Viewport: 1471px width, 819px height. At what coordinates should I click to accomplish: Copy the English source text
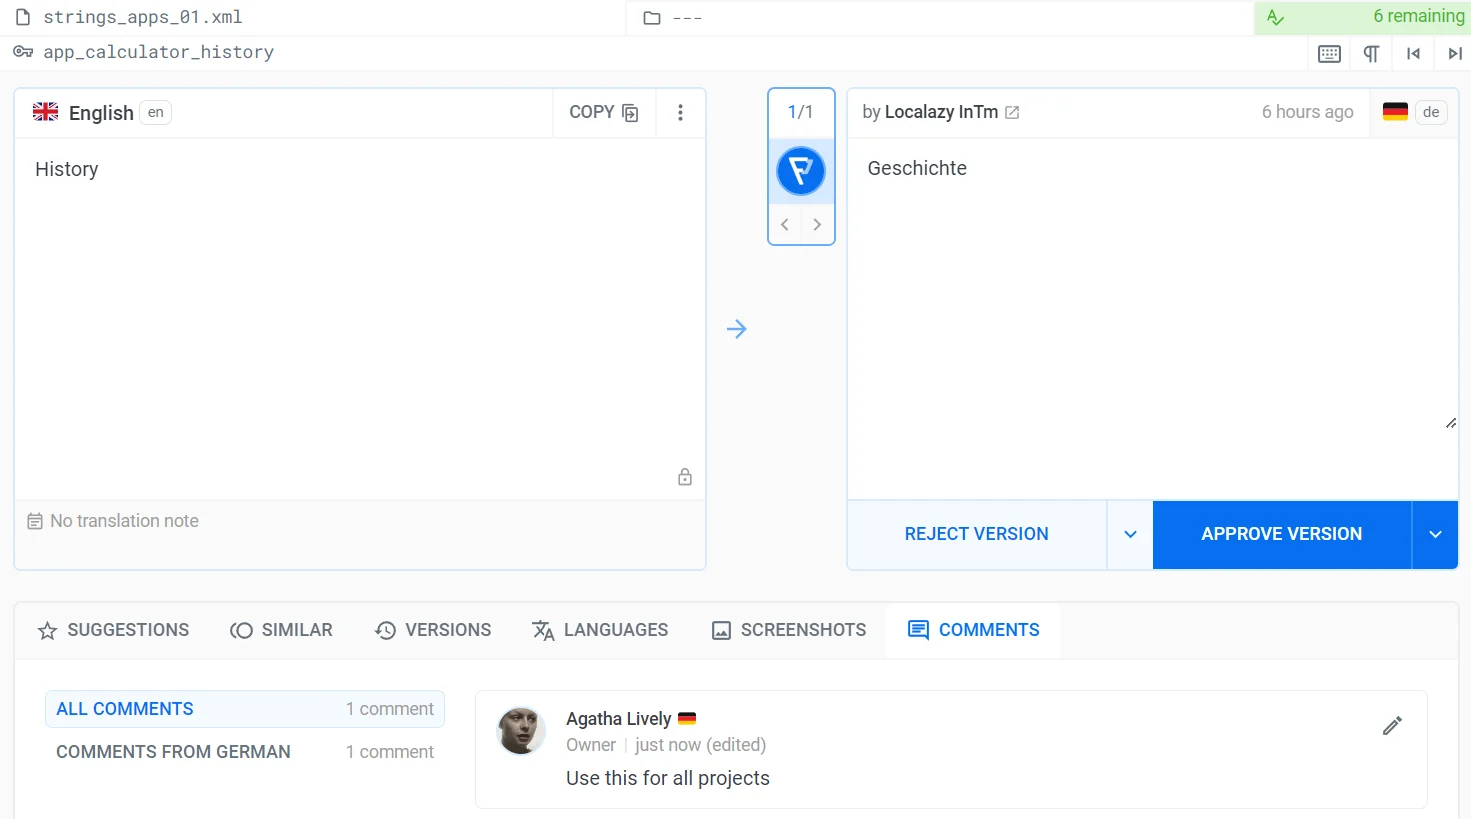tap(604, 112)
